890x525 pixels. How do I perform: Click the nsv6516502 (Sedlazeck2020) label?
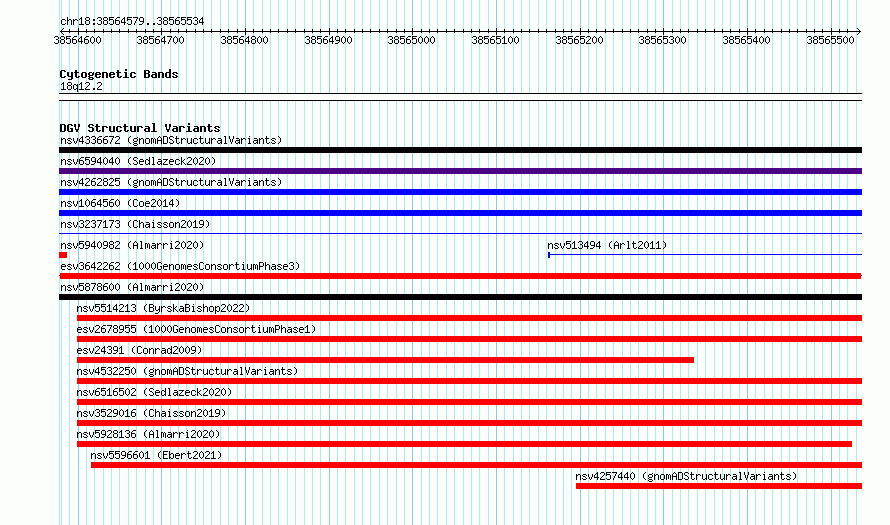(x=154, y=392)
